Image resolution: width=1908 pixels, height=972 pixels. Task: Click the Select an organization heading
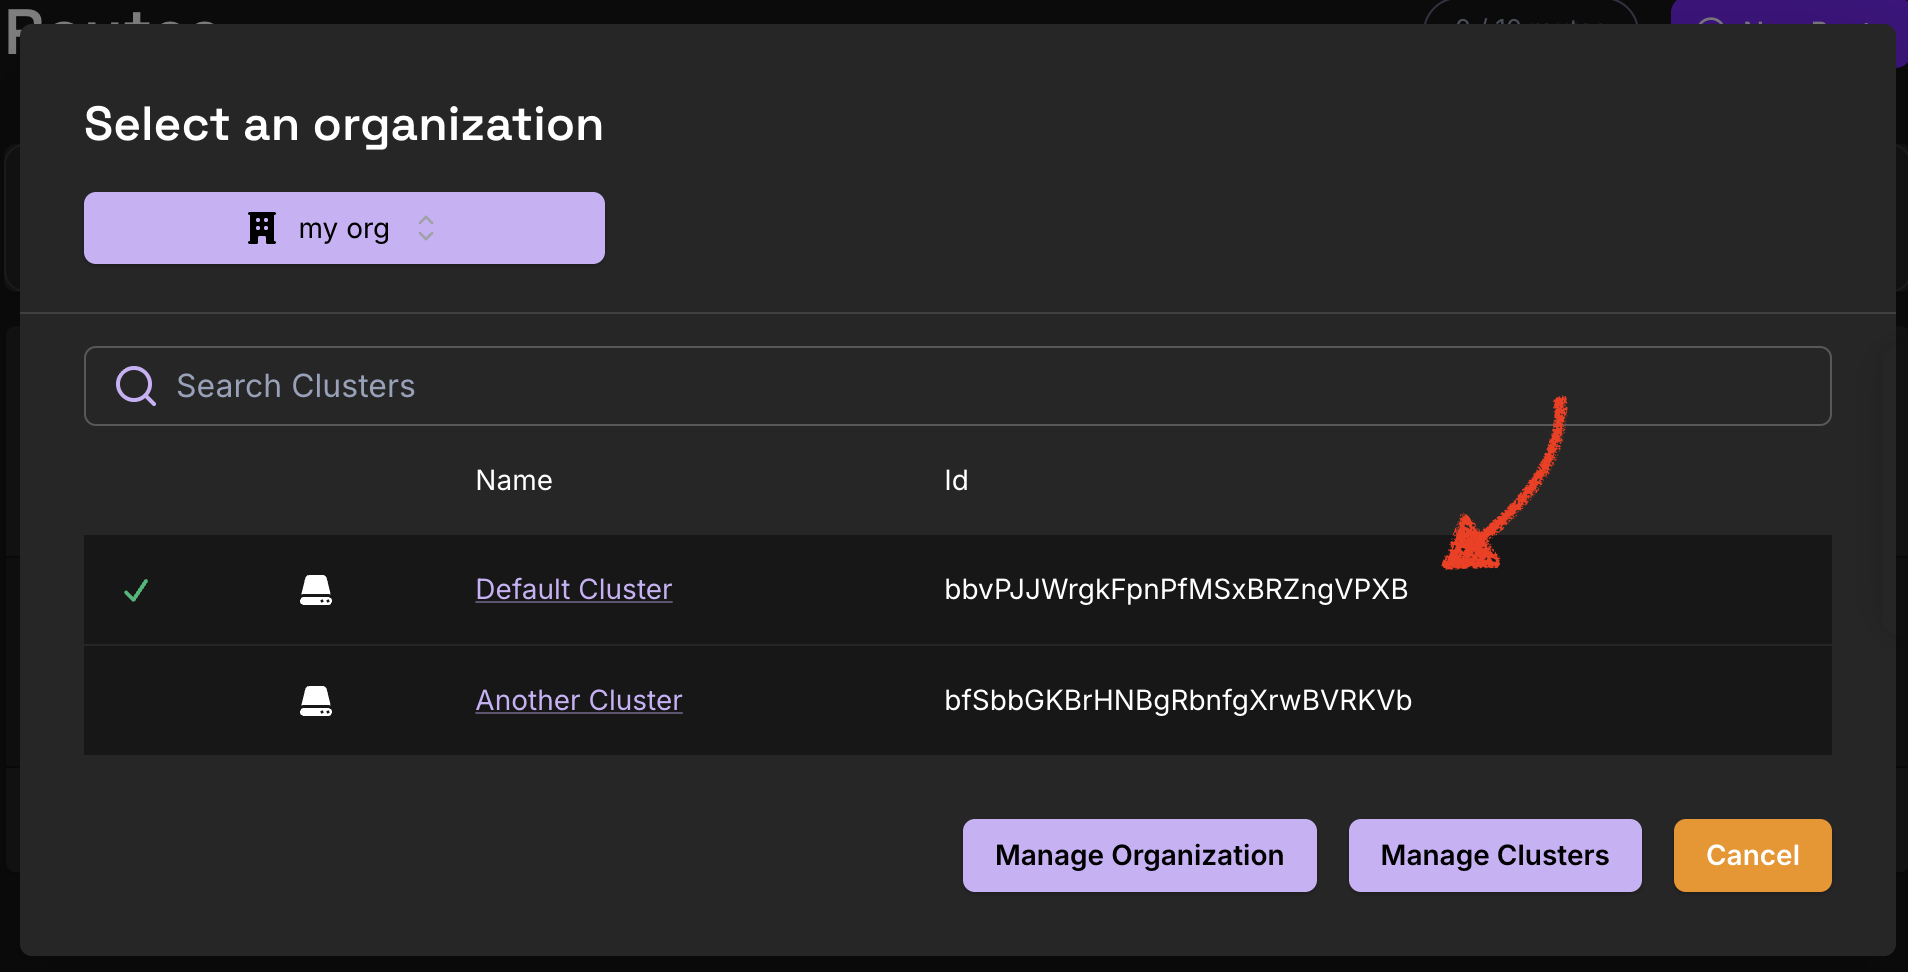click(x=344, y=125)
